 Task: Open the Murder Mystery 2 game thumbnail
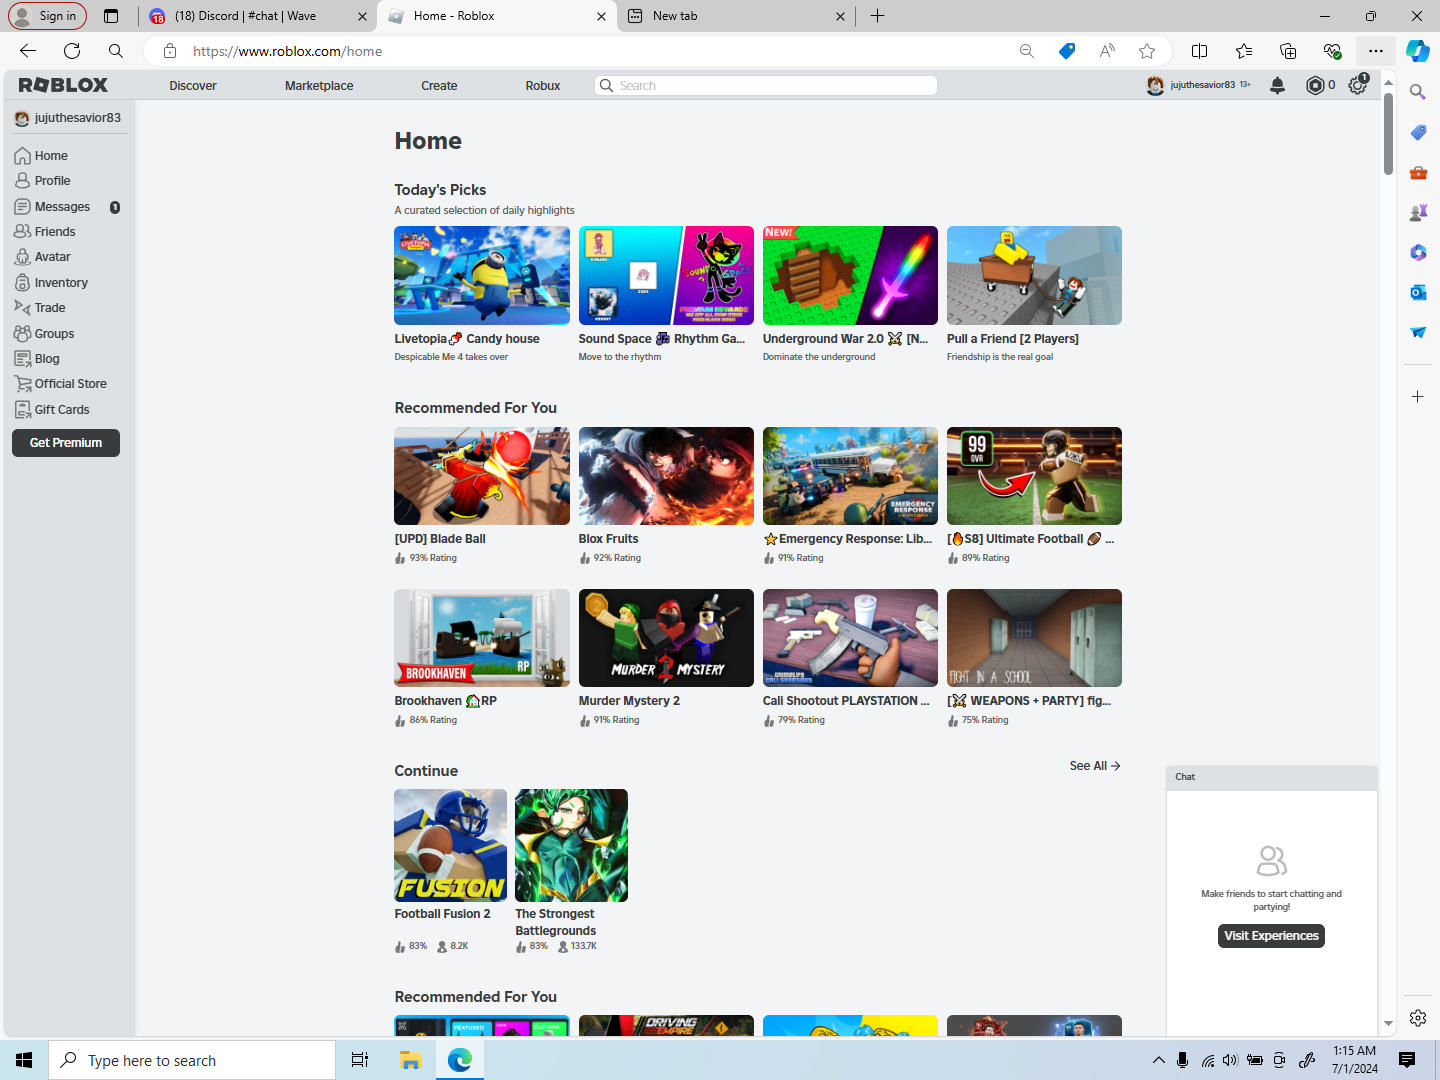[666, 638]
